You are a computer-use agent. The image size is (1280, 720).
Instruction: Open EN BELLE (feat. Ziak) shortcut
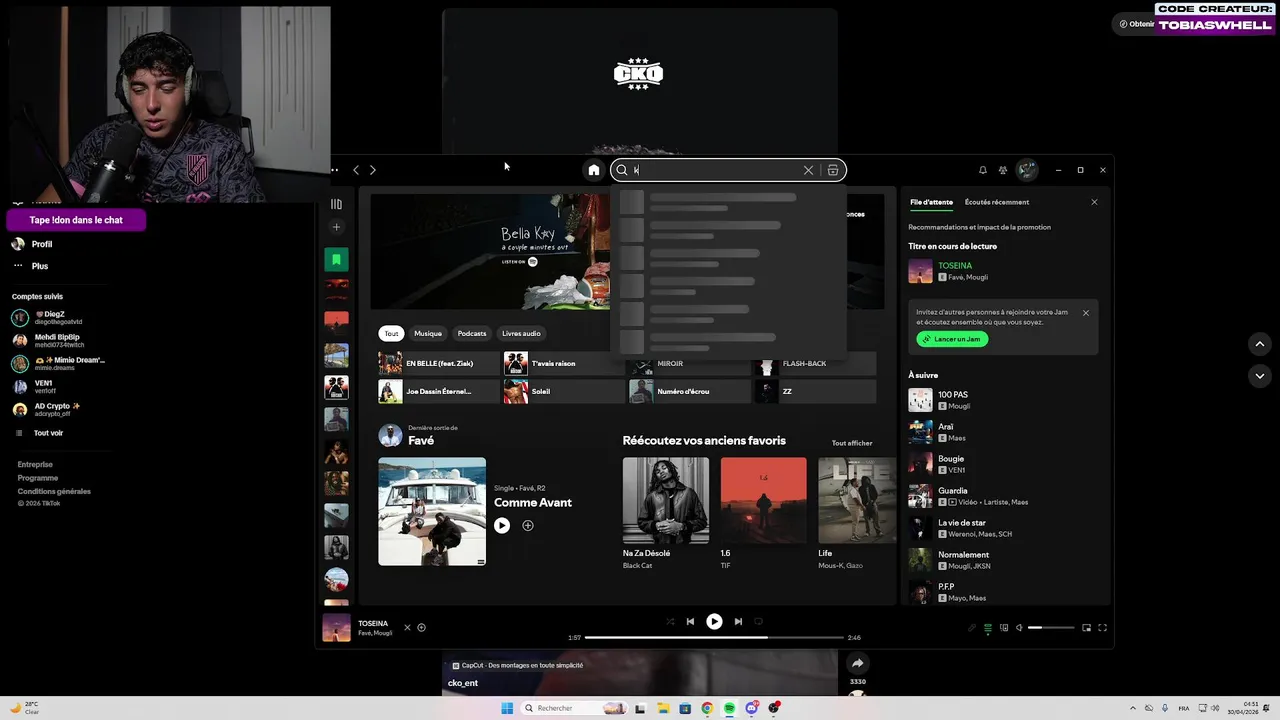[439, 363]
